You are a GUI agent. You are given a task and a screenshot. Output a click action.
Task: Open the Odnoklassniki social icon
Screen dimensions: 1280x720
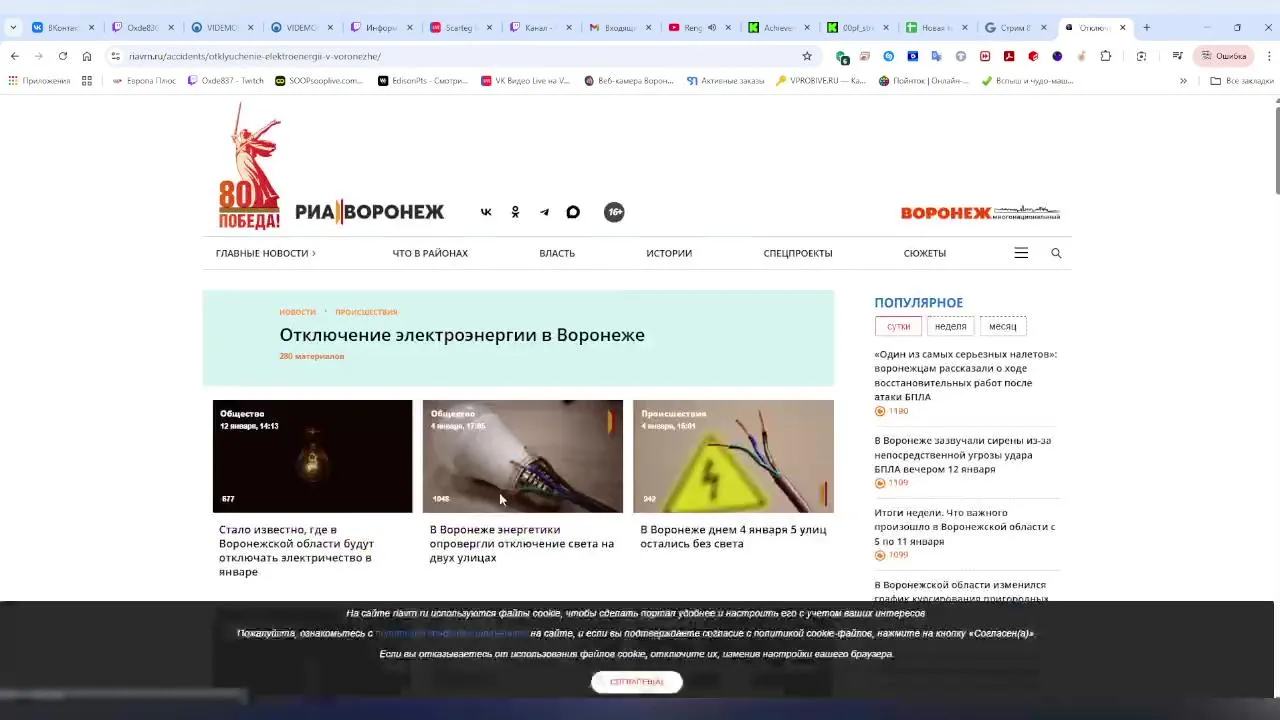point(515,212)
